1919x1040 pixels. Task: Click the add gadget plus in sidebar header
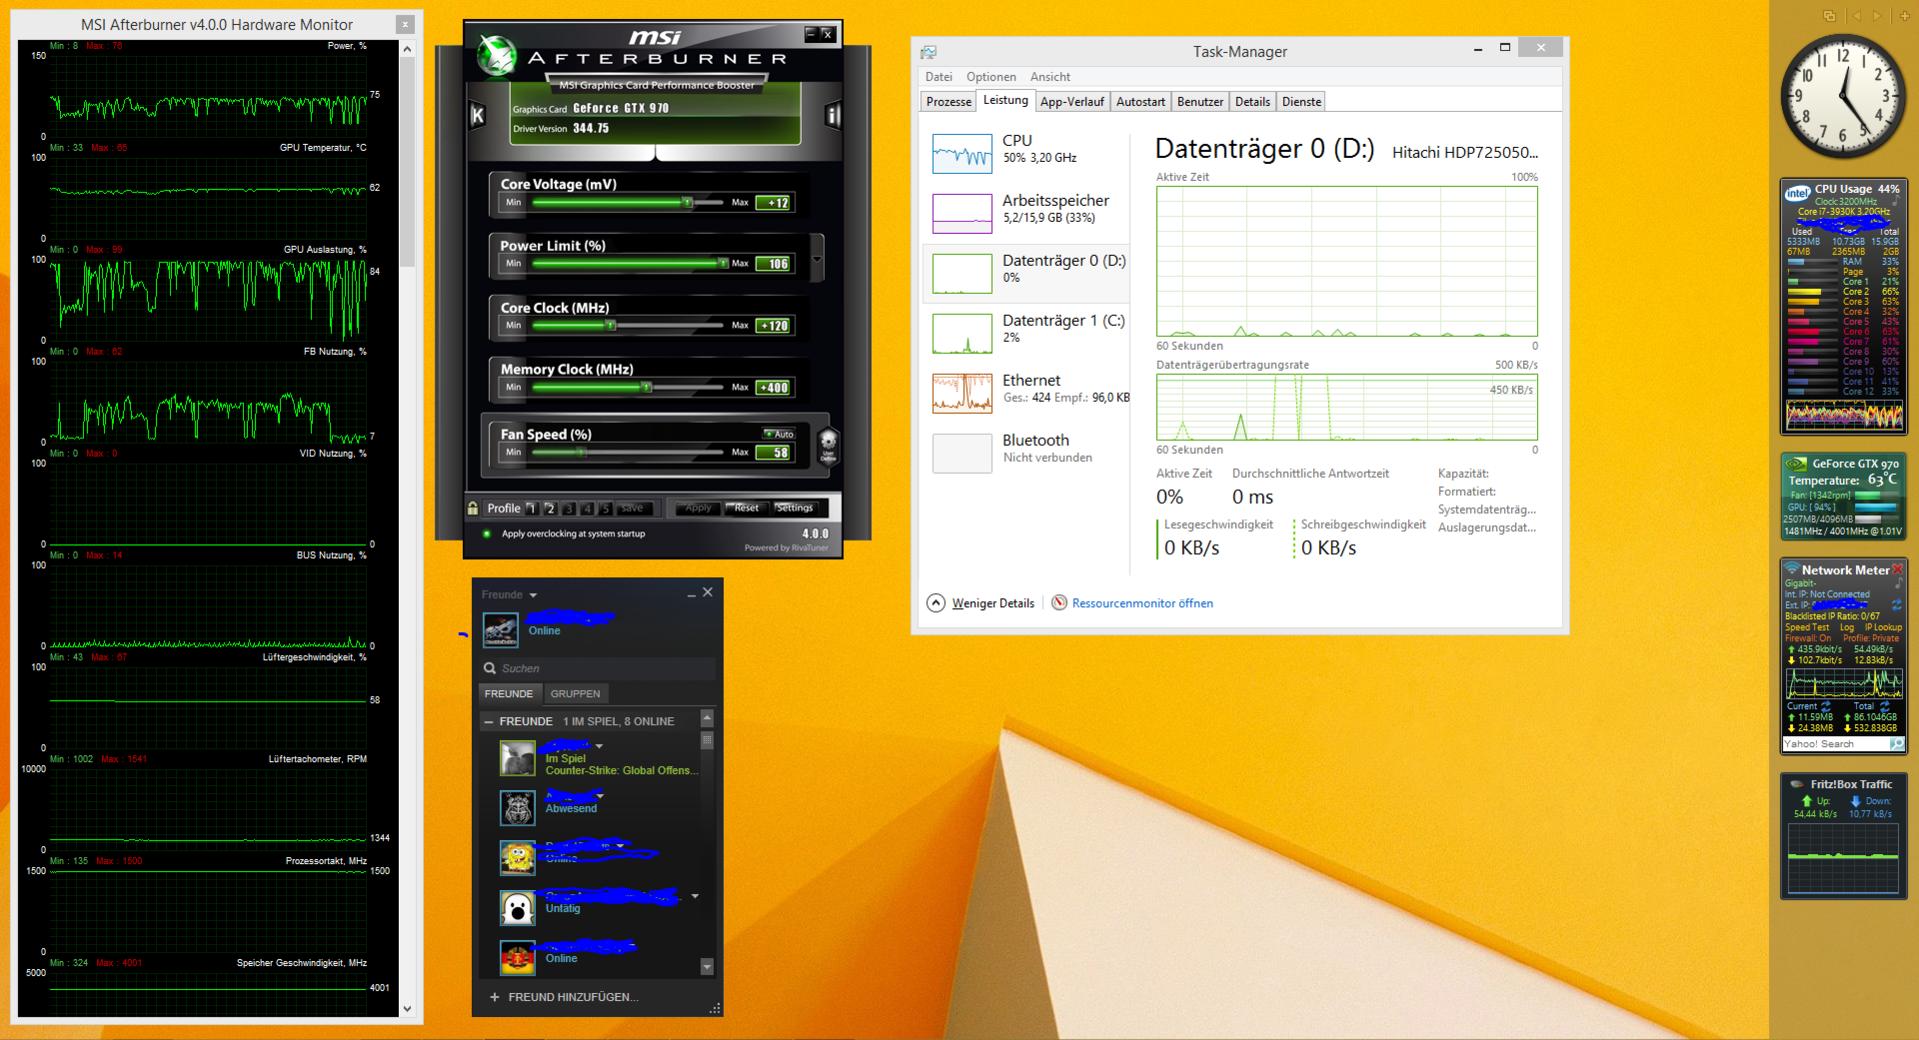(x=1904, y=16)
